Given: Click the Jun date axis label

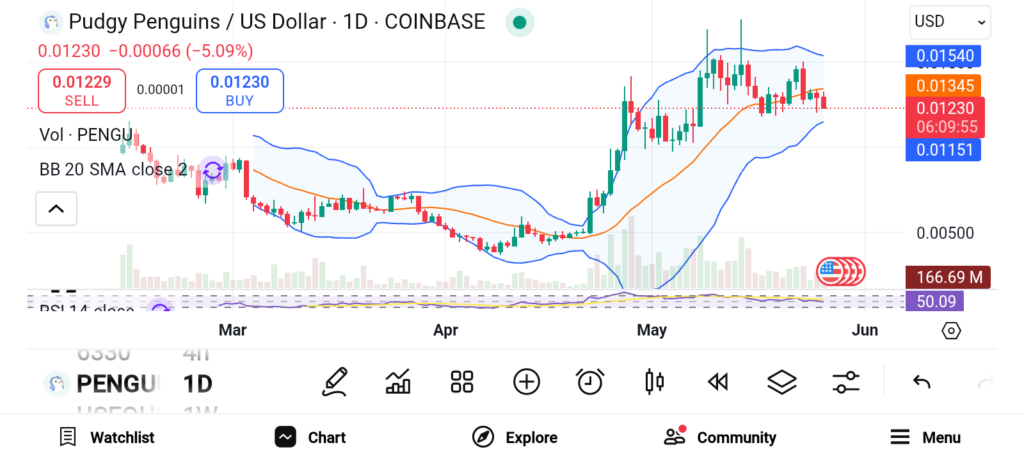Looking at the screenshot, I should pos(864,330).
